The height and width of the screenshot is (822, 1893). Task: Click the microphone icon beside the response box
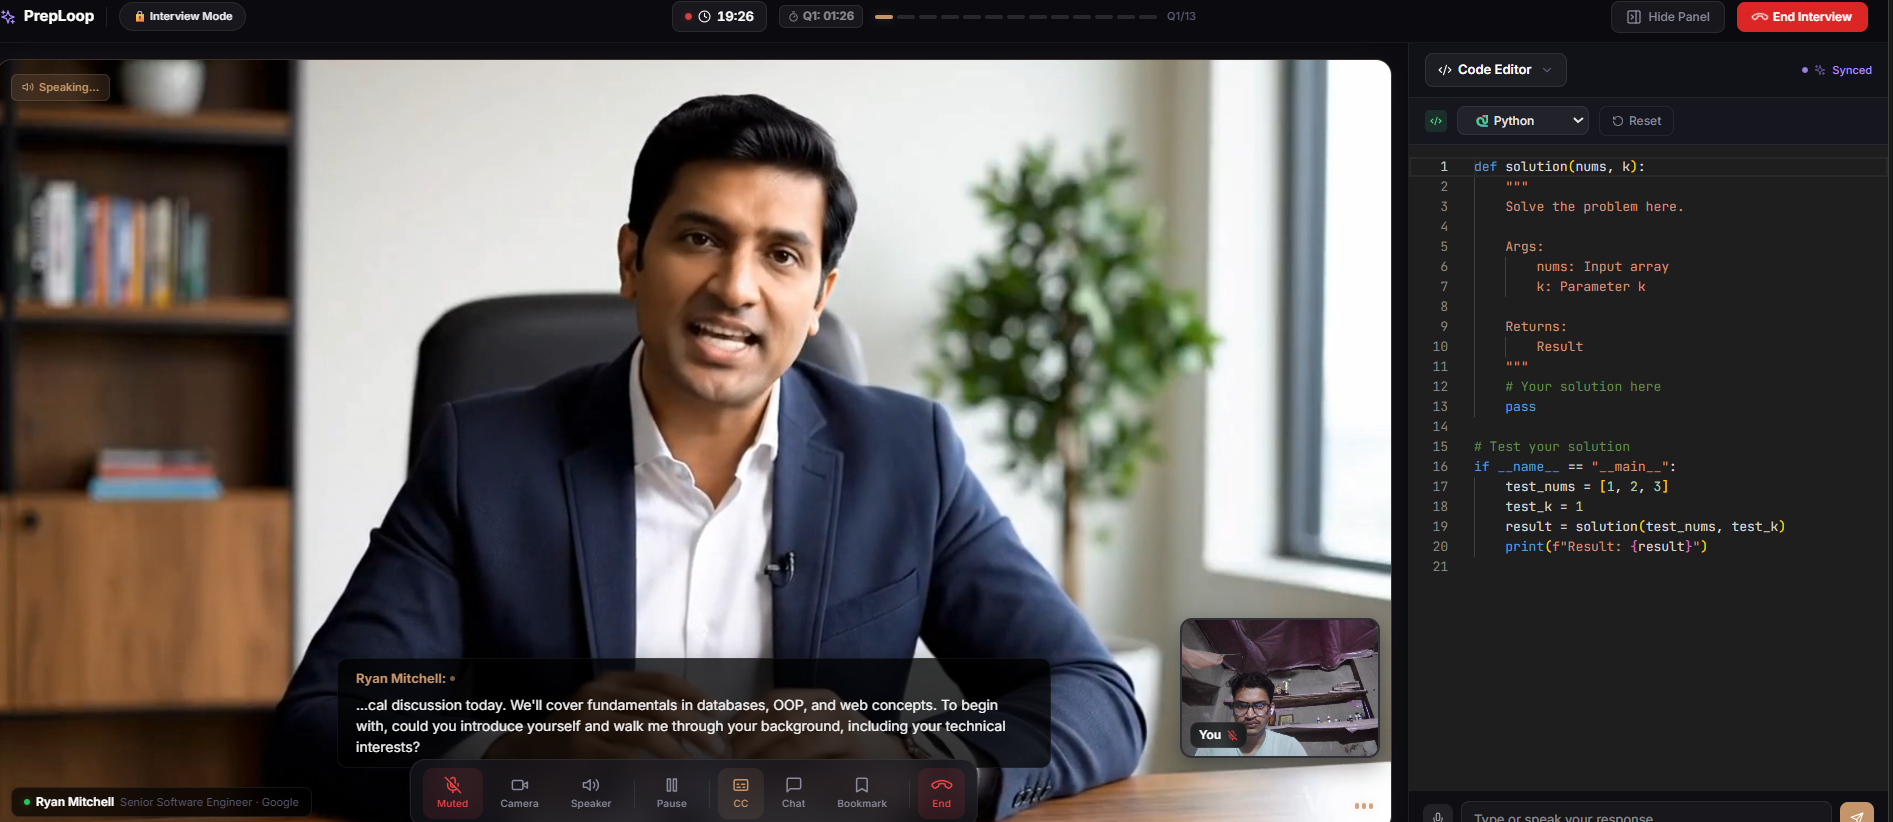click(x=1437, y=815)
